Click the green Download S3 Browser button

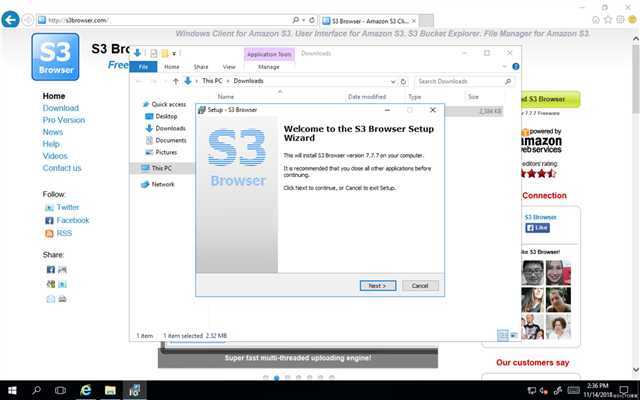coord(550,99)
